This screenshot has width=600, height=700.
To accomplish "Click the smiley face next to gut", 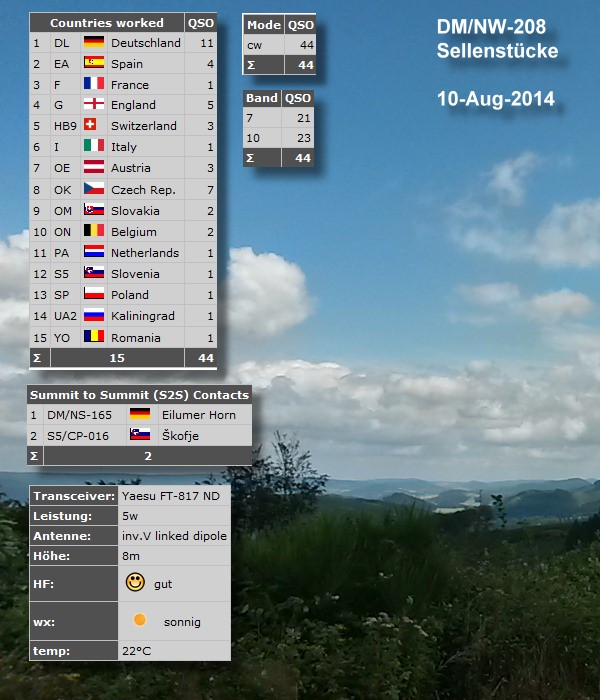I will 135,582.
